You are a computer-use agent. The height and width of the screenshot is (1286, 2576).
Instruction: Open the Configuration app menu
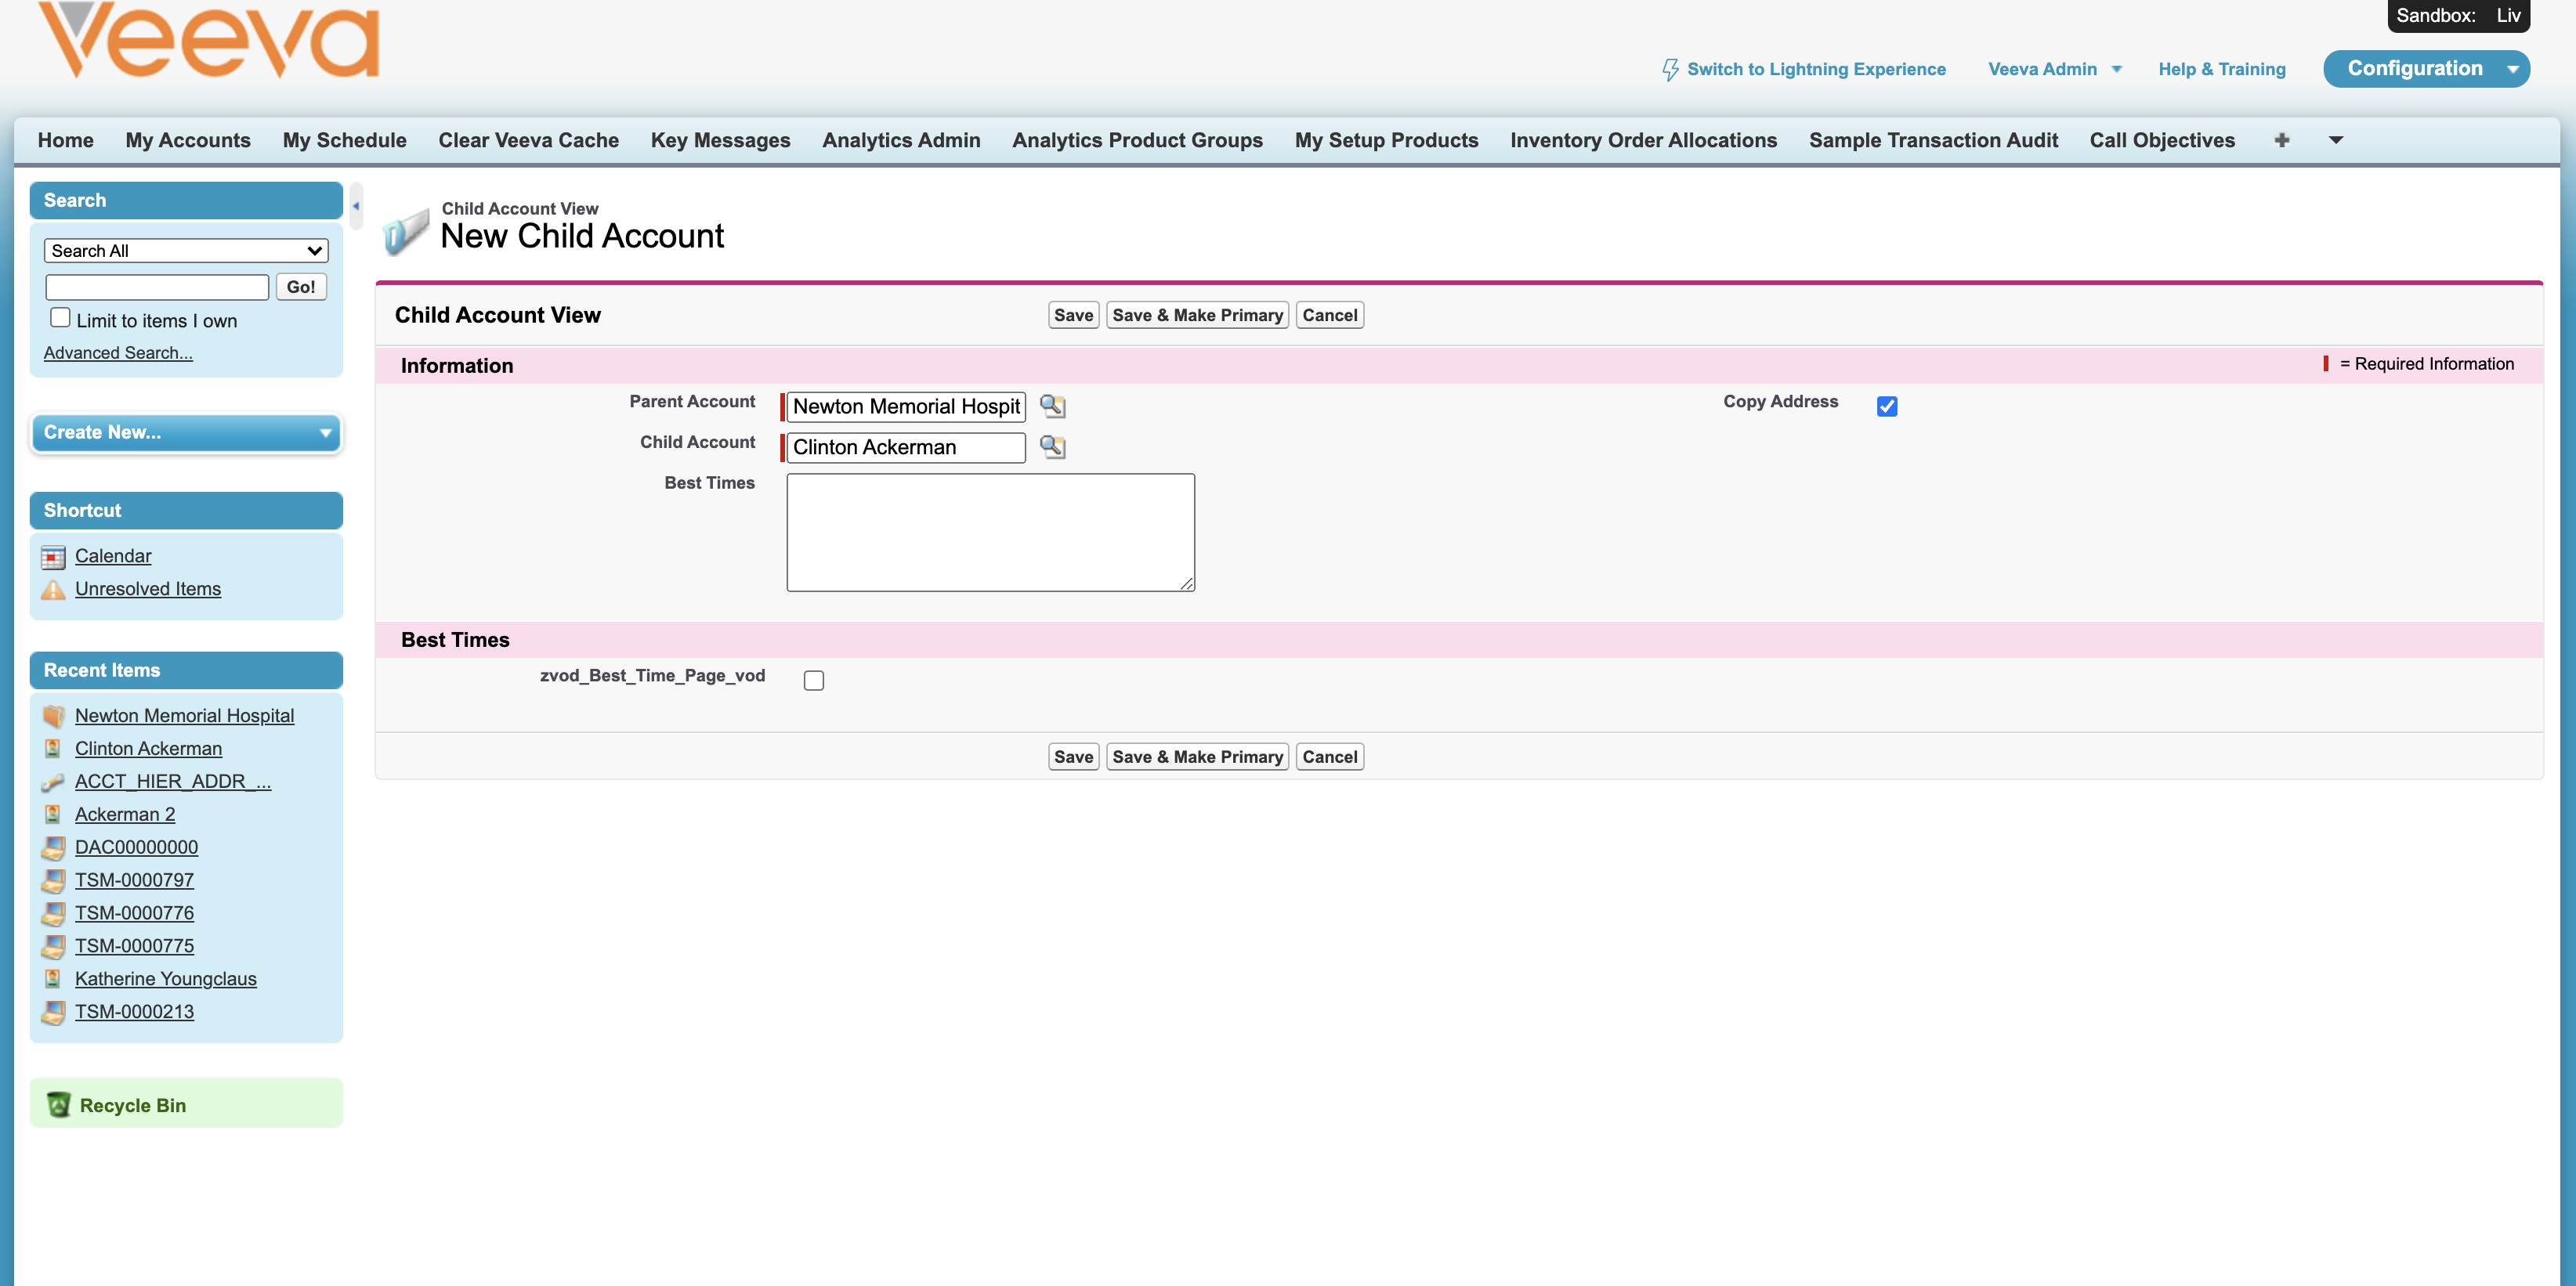[2426, 69]
